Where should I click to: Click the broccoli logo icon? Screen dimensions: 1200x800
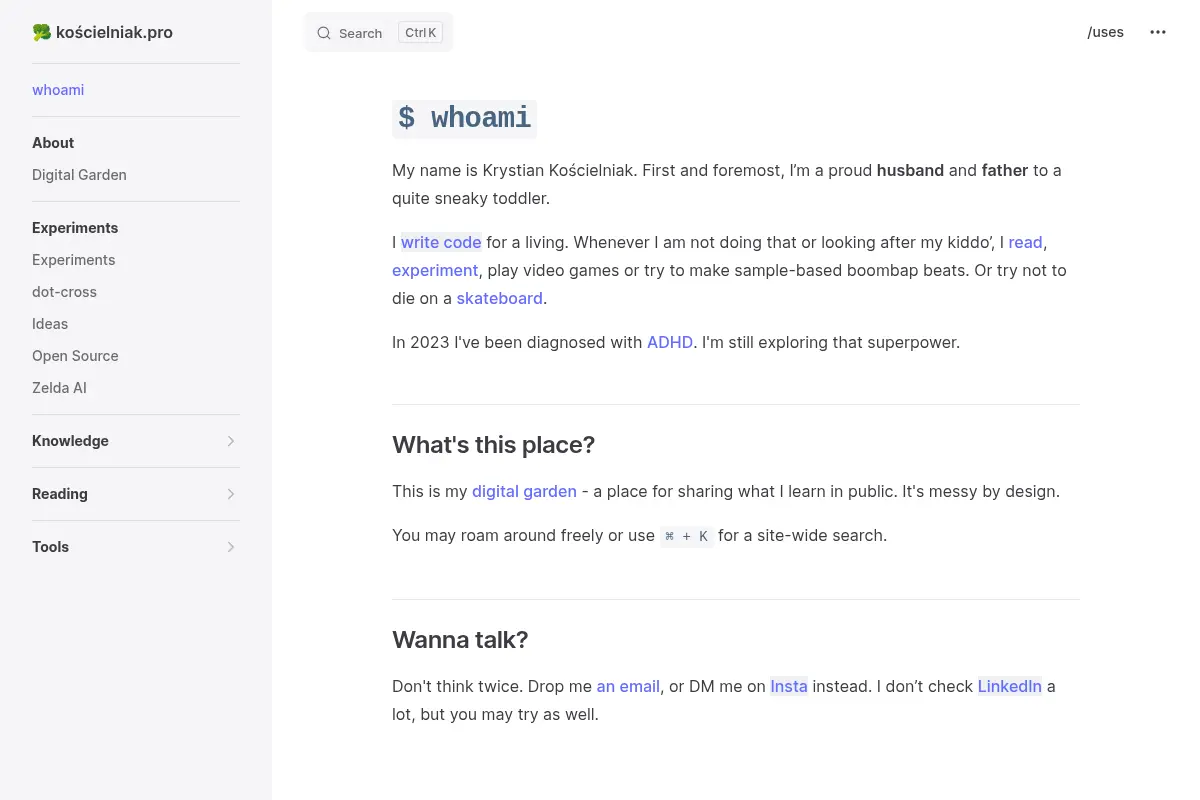41,32
